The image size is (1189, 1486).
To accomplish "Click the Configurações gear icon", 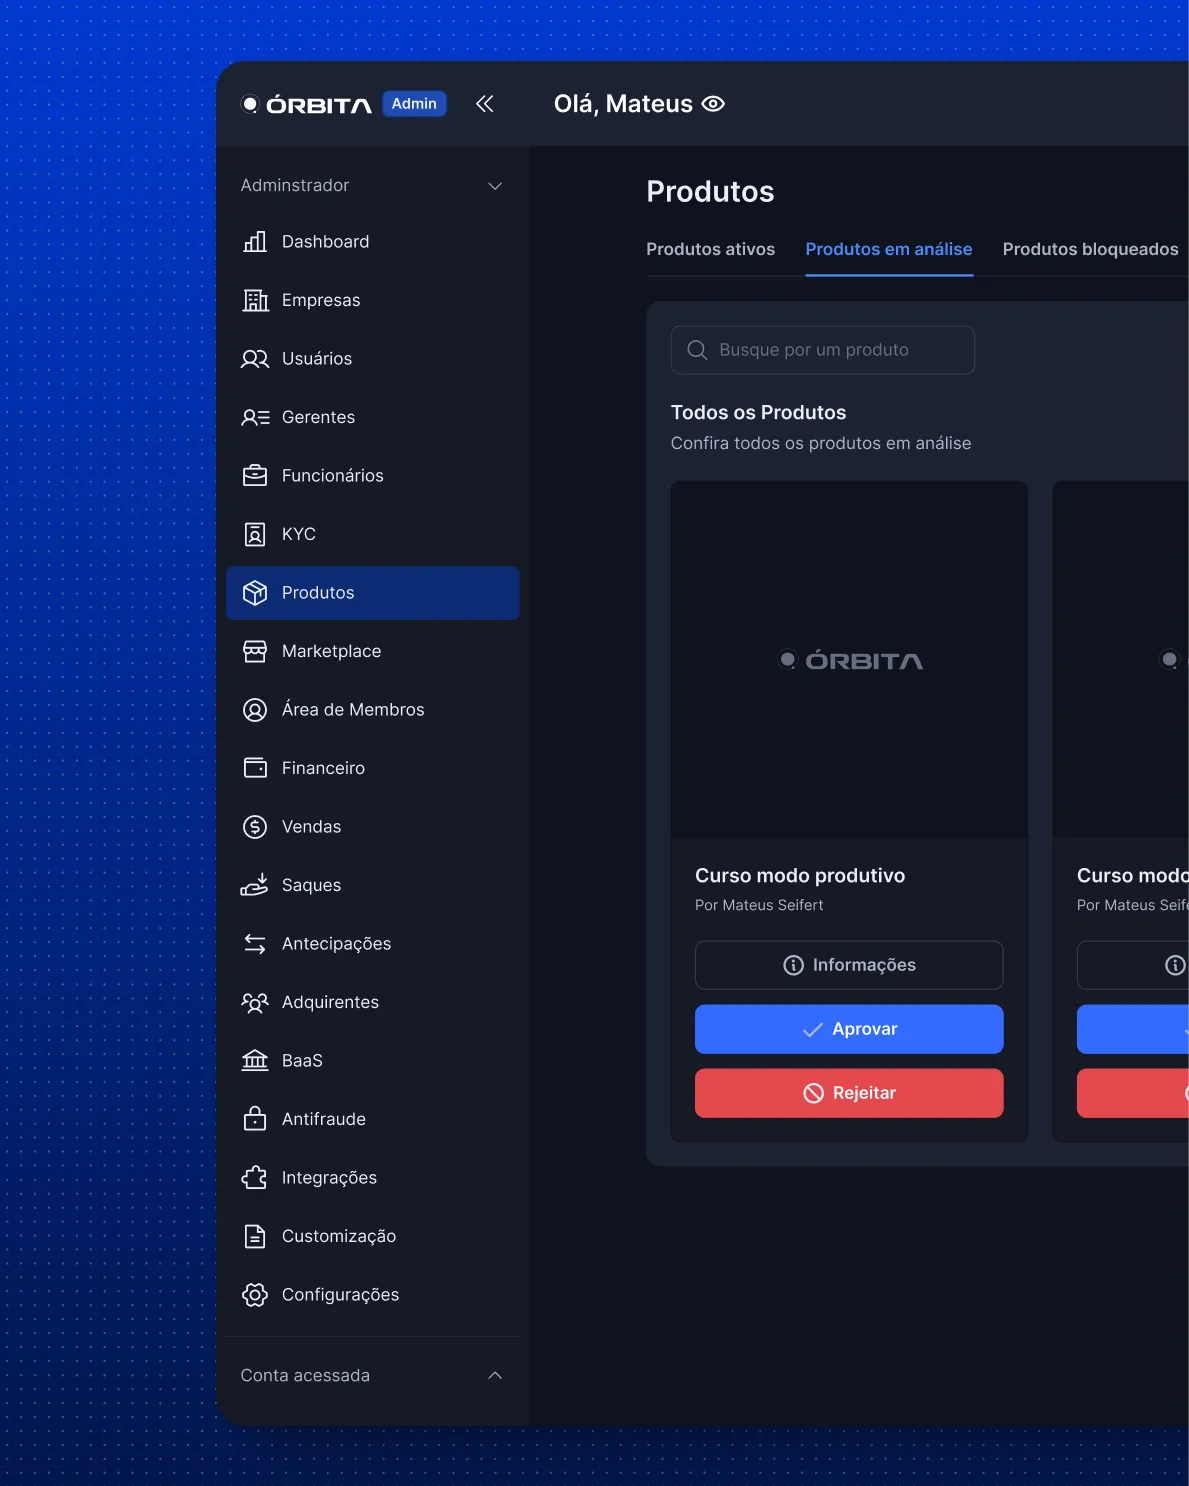I will (x=255, y=1295).
